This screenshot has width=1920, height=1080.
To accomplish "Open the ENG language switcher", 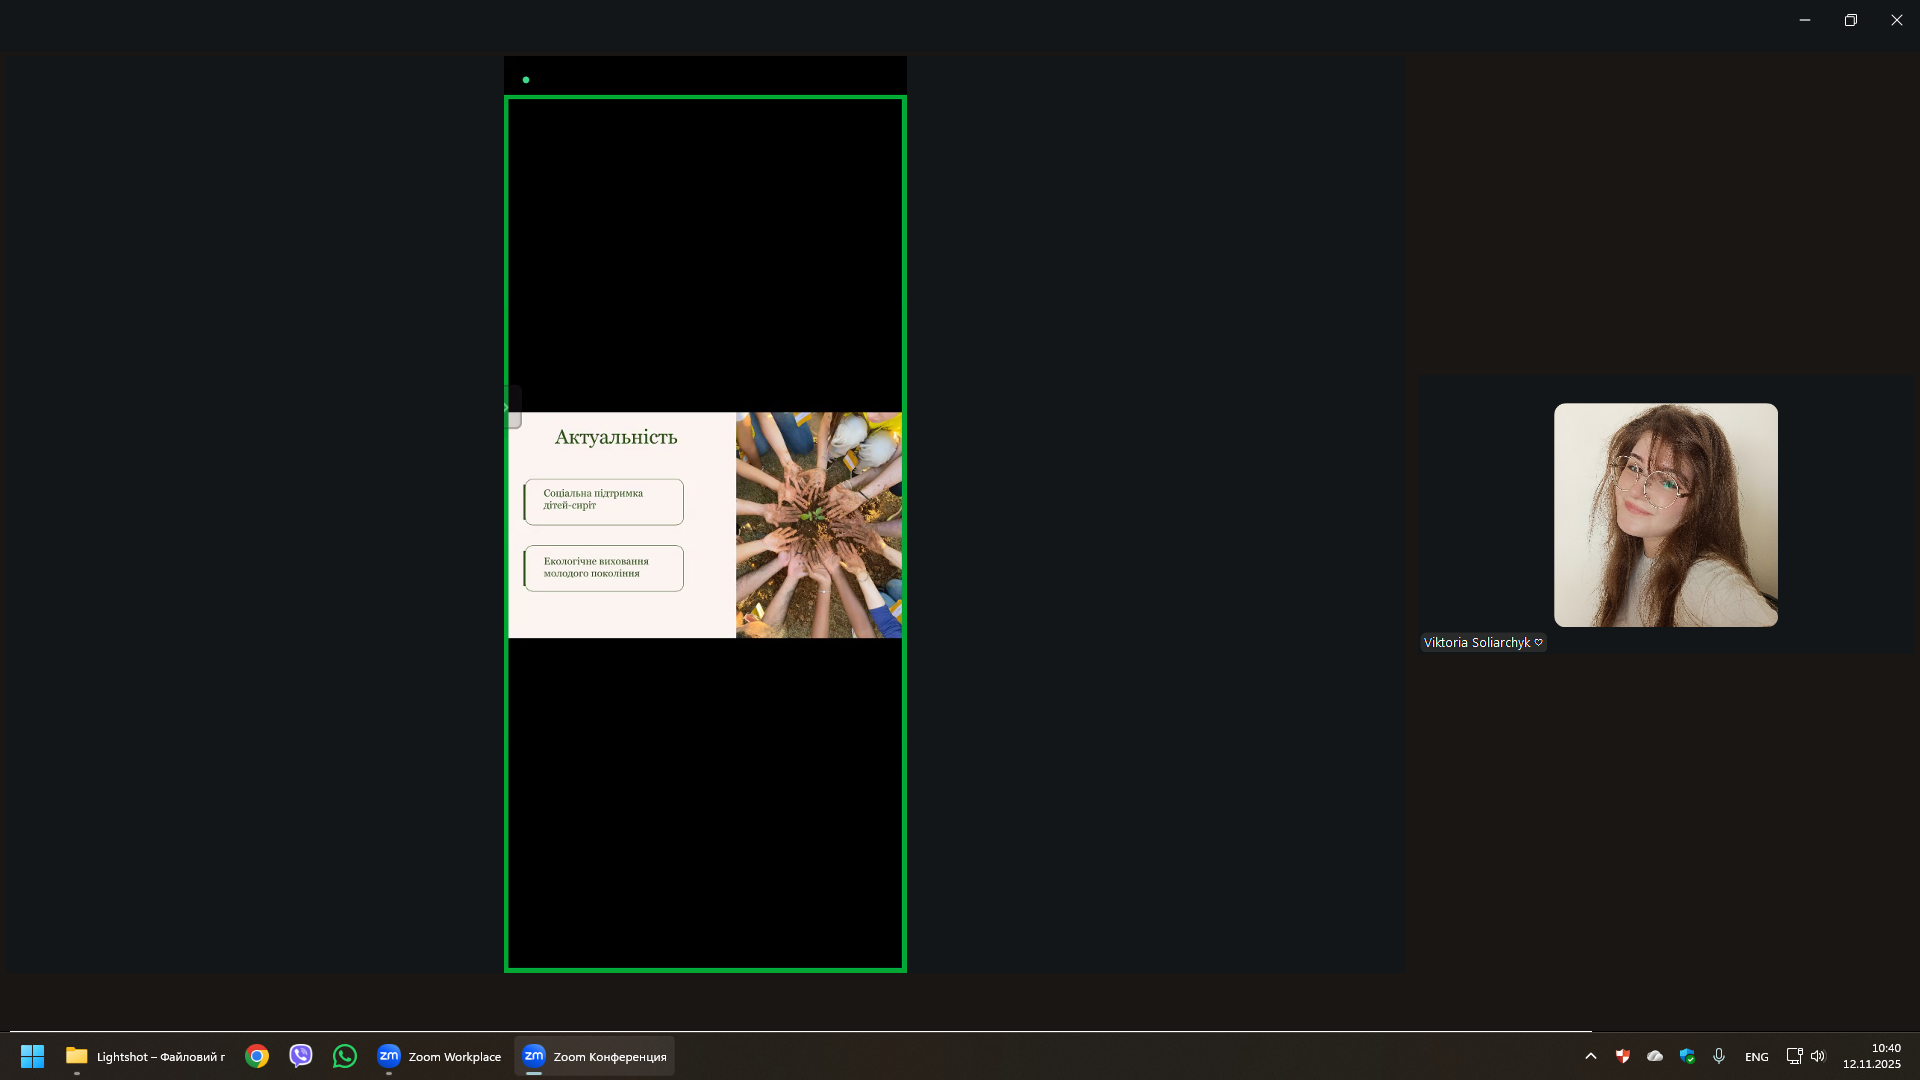I will tap(1756, 1057).
